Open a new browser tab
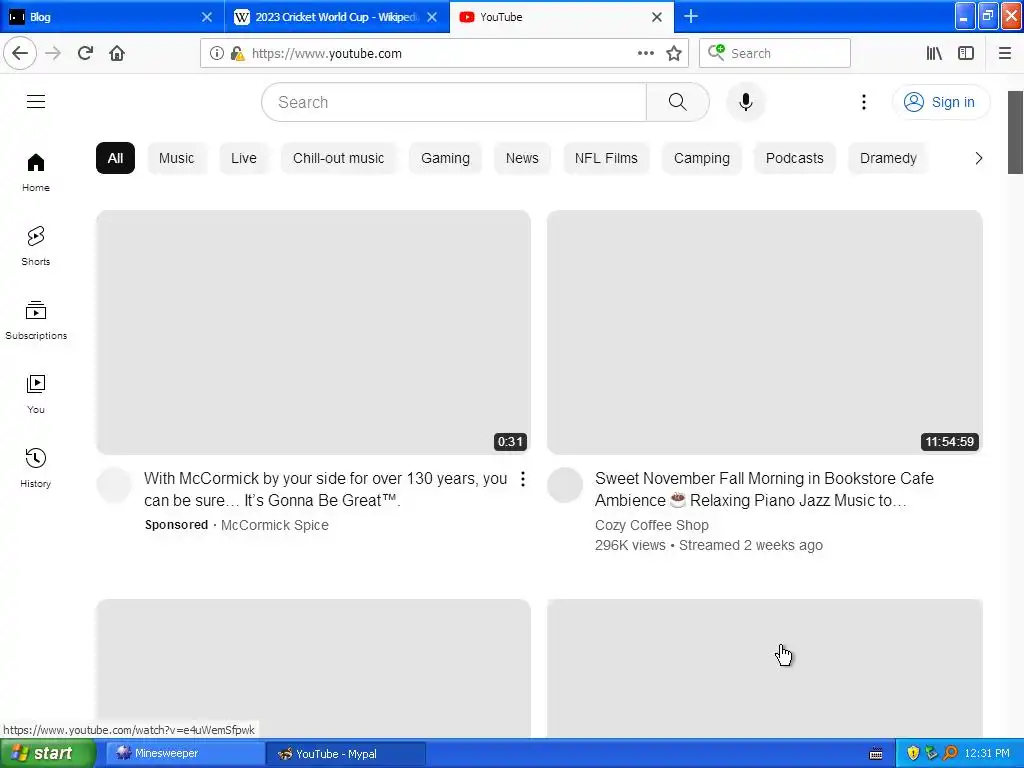The width and height of the screenshot is (1024, 768). [x=690, y=16]
